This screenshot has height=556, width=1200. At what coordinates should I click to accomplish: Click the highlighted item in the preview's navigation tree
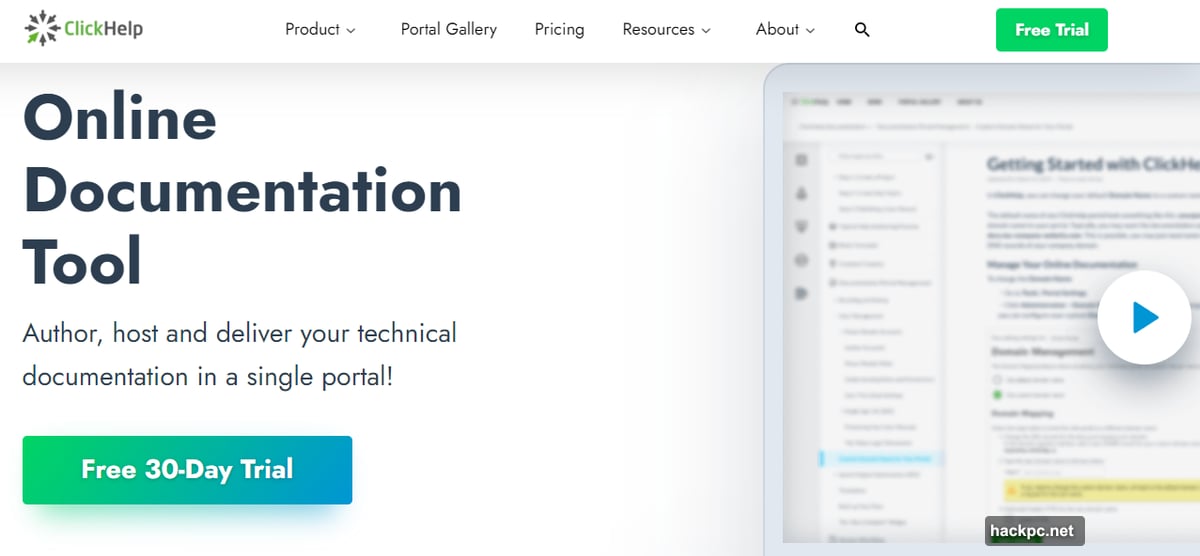click(880, 458)
